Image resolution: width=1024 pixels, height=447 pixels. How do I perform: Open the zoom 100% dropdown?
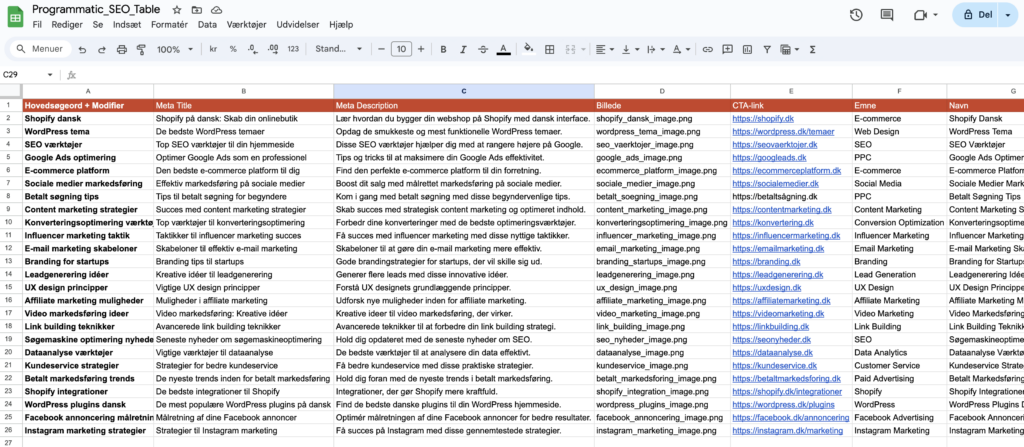tap(175, 49)
